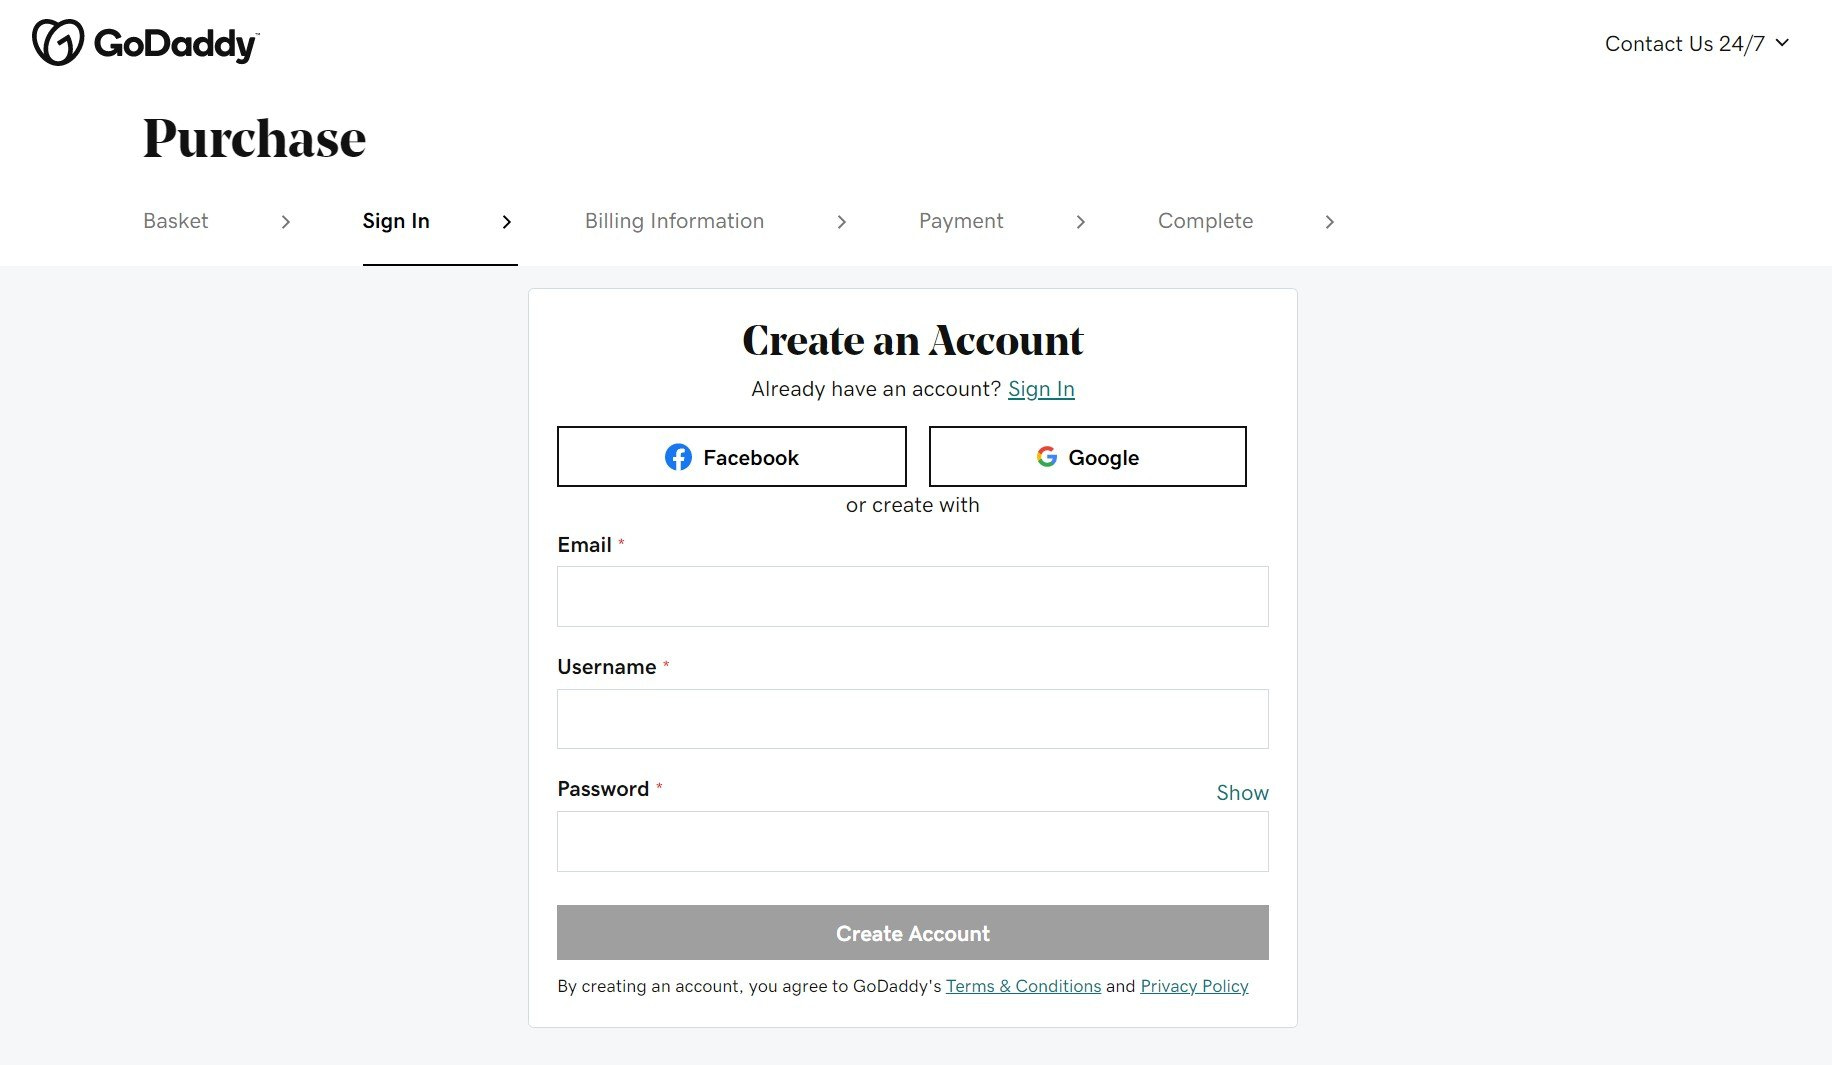This screenshot has height=1065, width=1832.
Task: Click the Create Account button
Action: pyautogui.click(x=911, y=933)
